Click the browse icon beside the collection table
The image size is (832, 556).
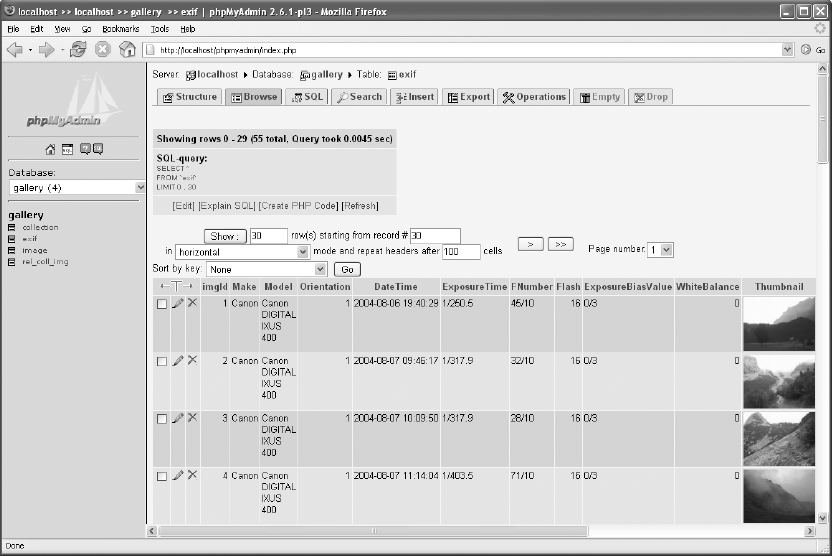(x=12, y=228)
